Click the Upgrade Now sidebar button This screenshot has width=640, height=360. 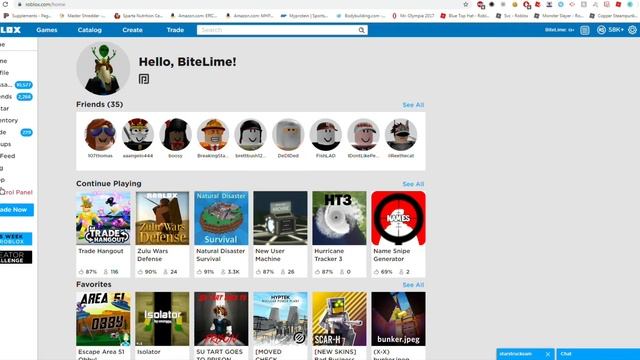tap(16, 209)
